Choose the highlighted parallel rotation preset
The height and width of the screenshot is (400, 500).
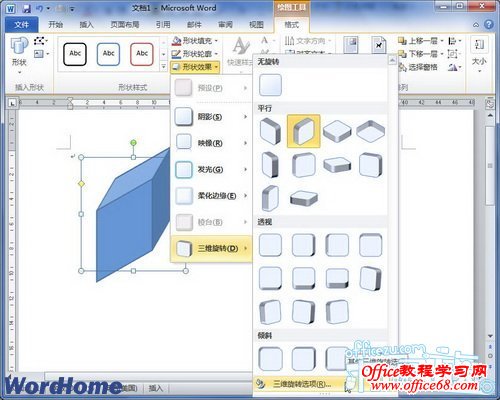[x=303, y=131]
